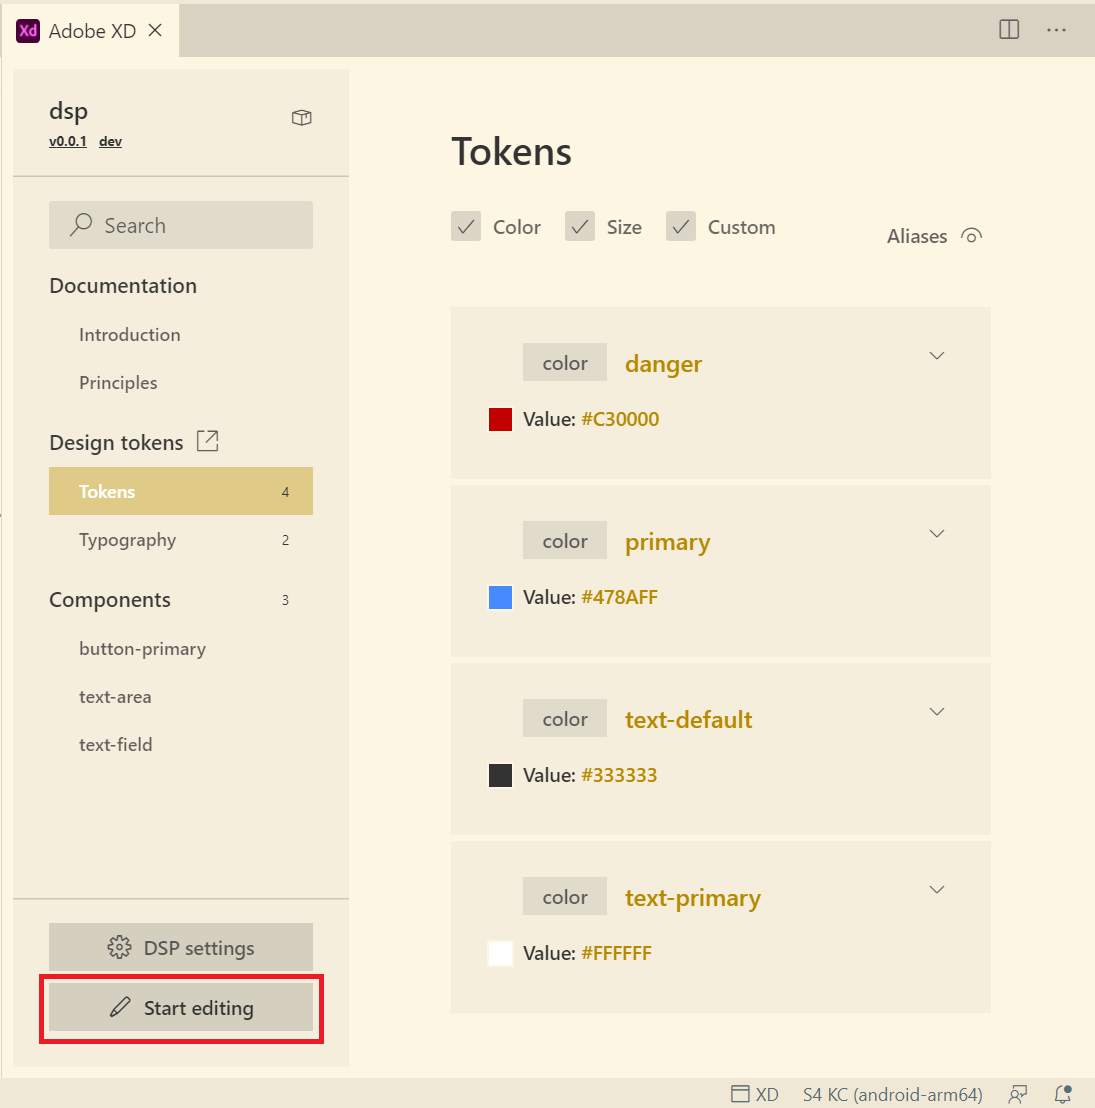The width and height of the screenshot is (1095, 1108).
Task: Expand the primary token card
Action: click(937, 534)
